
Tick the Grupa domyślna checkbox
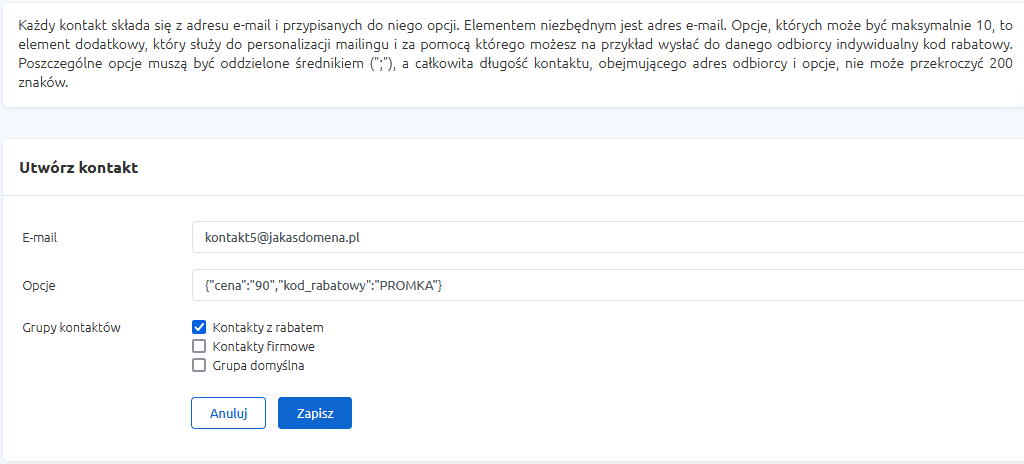pyautogui.click(x=199, y=365)
